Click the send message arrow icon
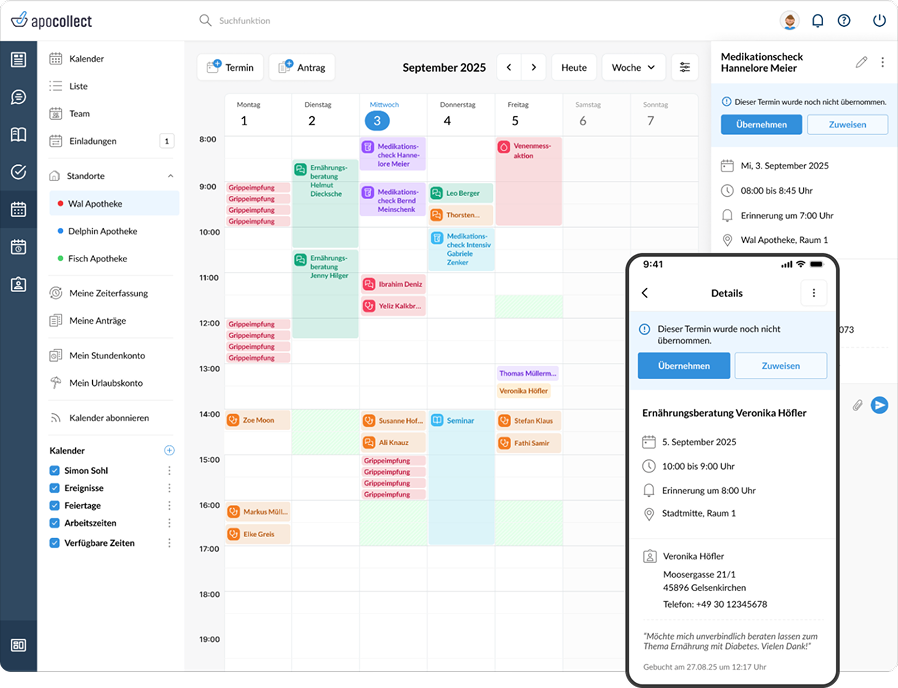898x688 pixels. click(879, 405)
